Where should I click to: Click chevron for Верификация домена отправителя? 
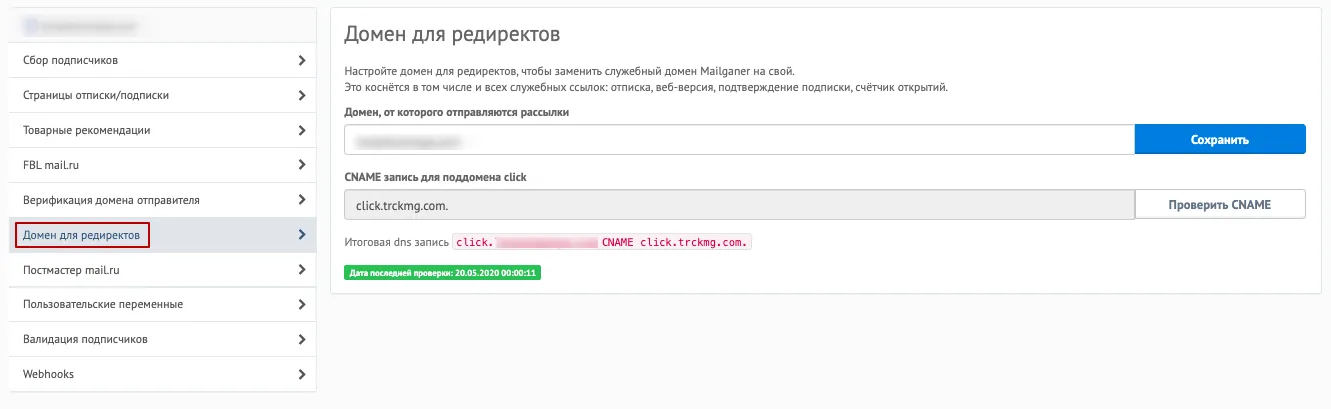point(302,200)
